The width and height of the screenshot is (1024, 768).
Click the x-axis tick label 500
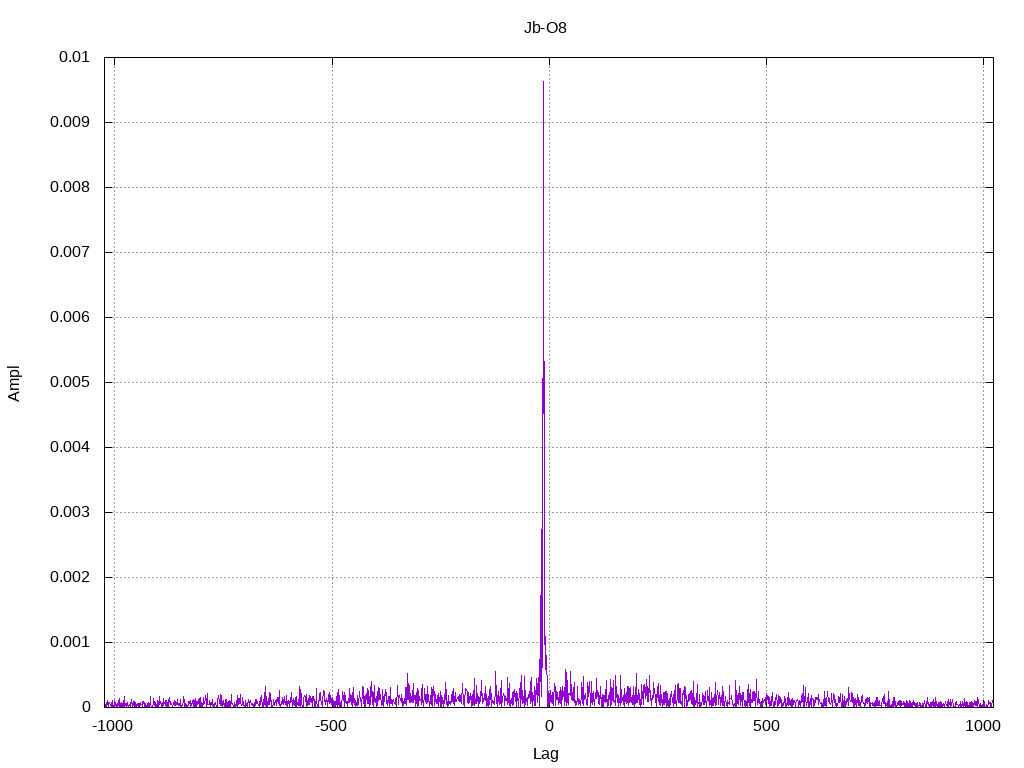766,726
